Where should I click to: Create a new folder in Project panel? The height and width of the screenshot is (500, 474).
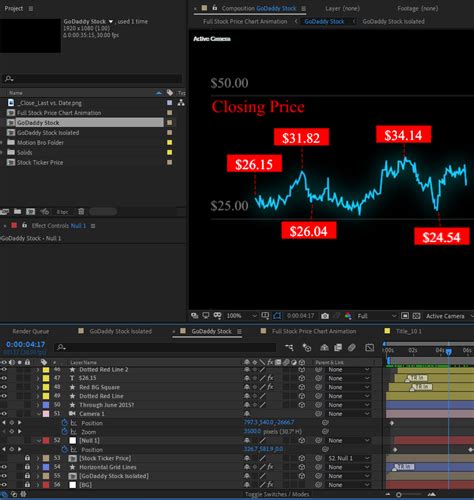coord(17,212)
